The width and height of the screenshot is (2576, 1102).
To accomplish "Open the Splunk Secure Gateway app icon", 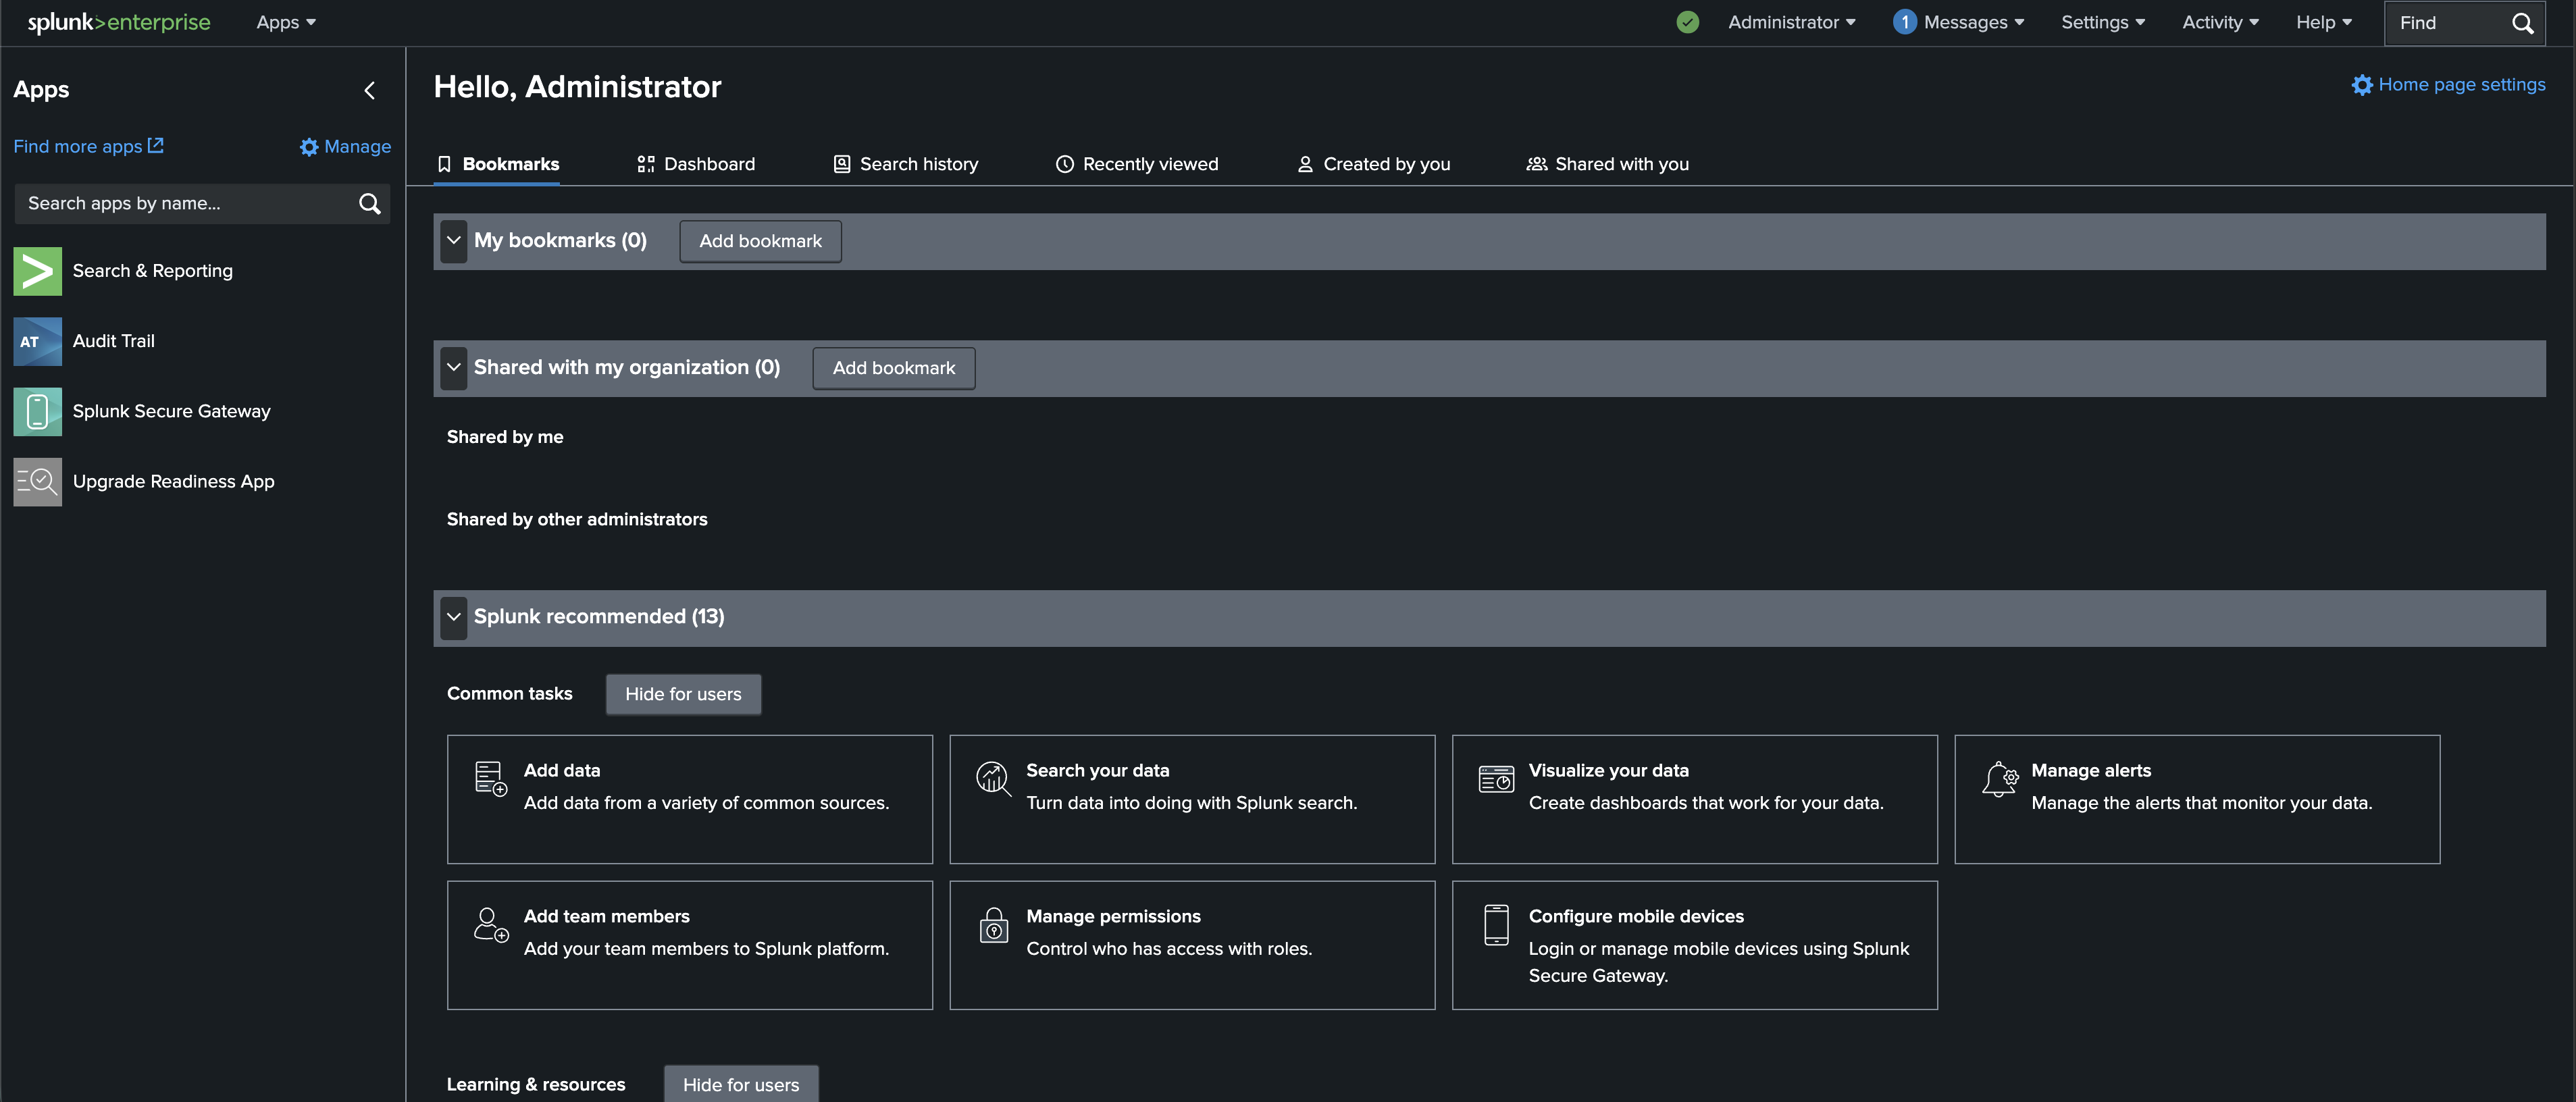I will 37,411.
